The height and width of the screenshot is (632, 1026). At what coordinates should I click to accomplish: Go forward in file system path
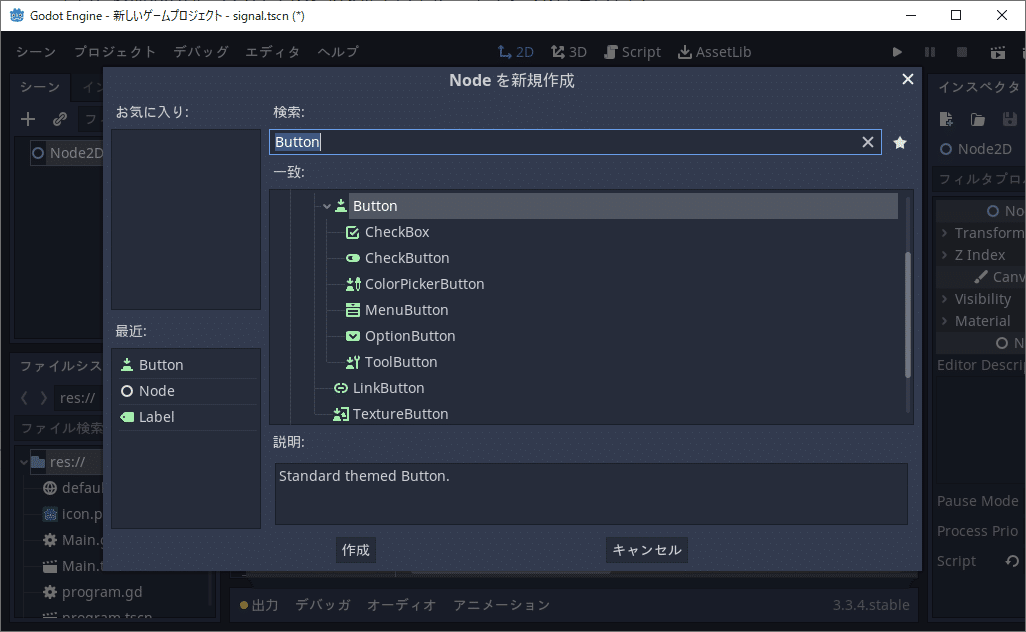(43, 398)
